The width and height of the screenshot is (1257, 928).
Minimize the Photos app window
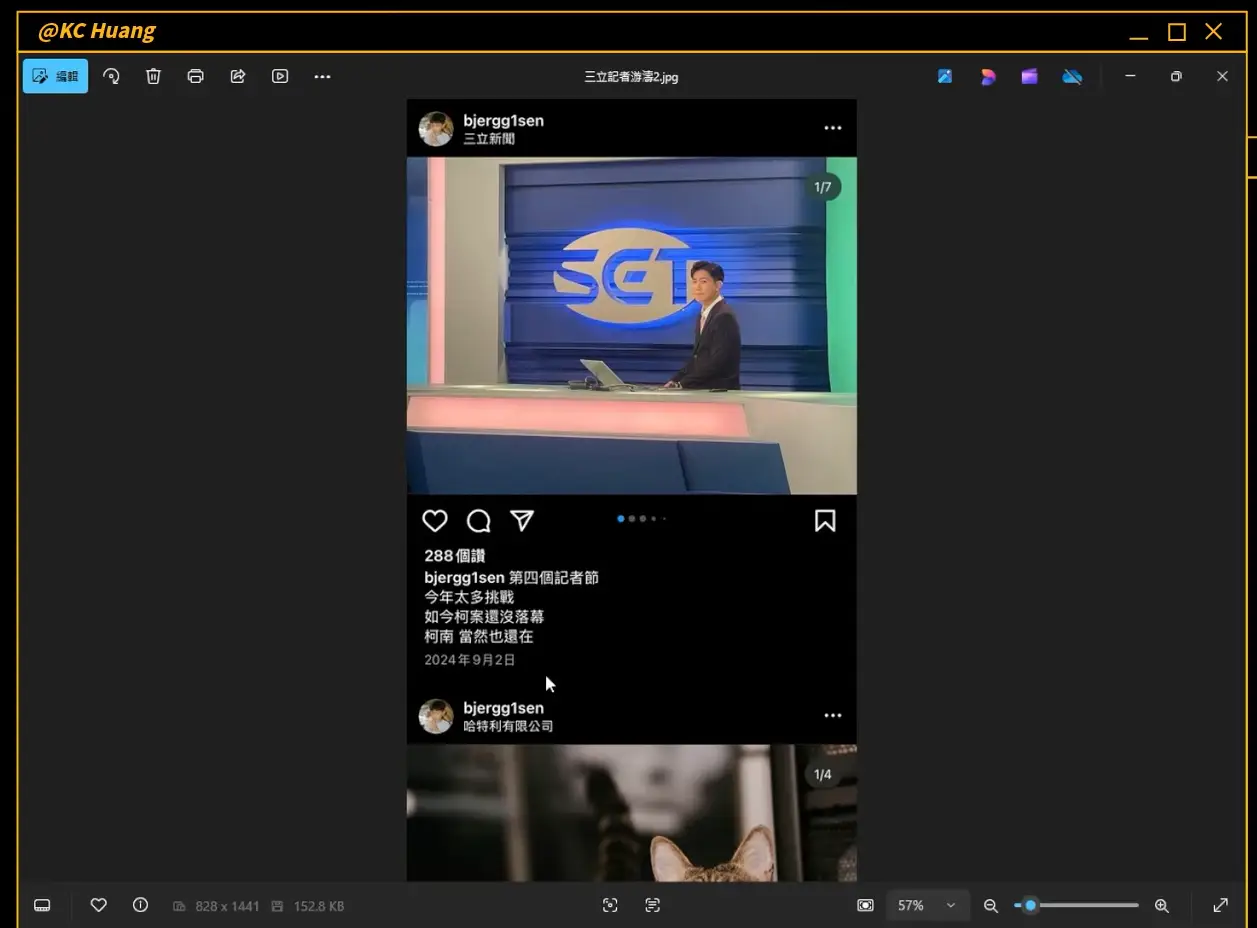(1130, 76)
